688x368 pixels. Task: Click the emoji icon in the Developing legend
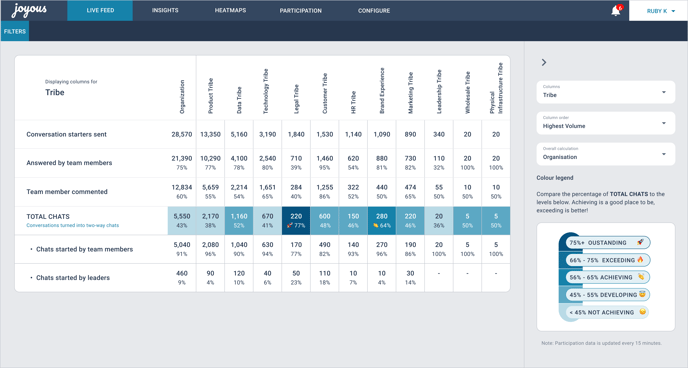click(642, 294)
